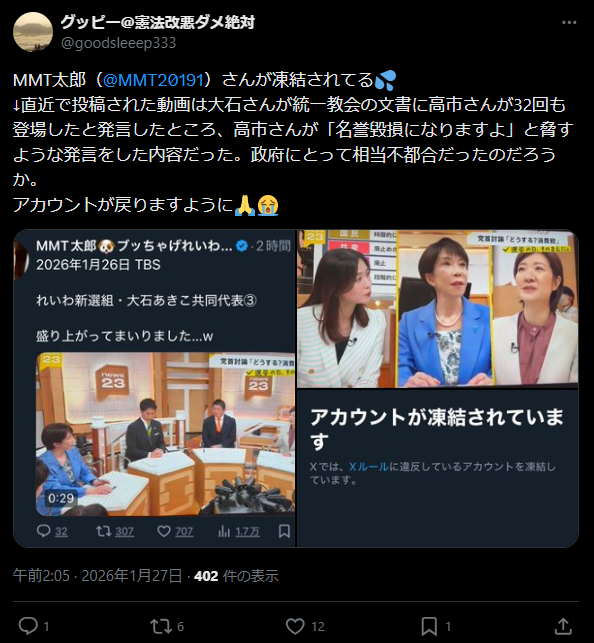Image resolution: width=594 pixels, height=643 pixels.
Task: Open the three-dot more options menu
Action: click(x=569, y=23)
